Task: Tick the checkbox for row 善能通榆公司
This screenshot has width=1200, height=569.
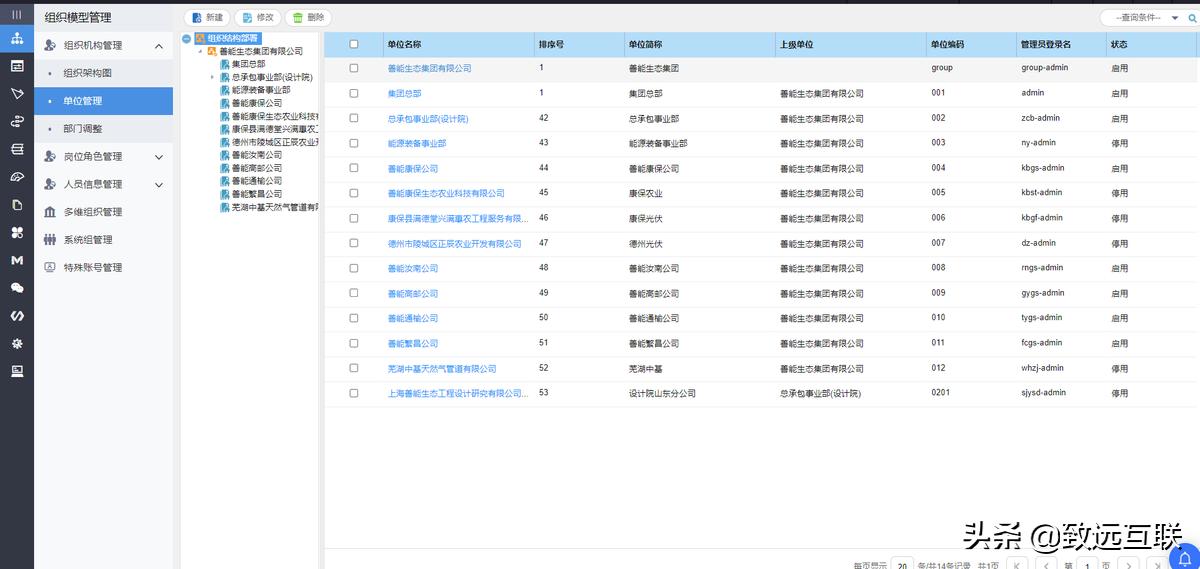Action: pos(354,318)
